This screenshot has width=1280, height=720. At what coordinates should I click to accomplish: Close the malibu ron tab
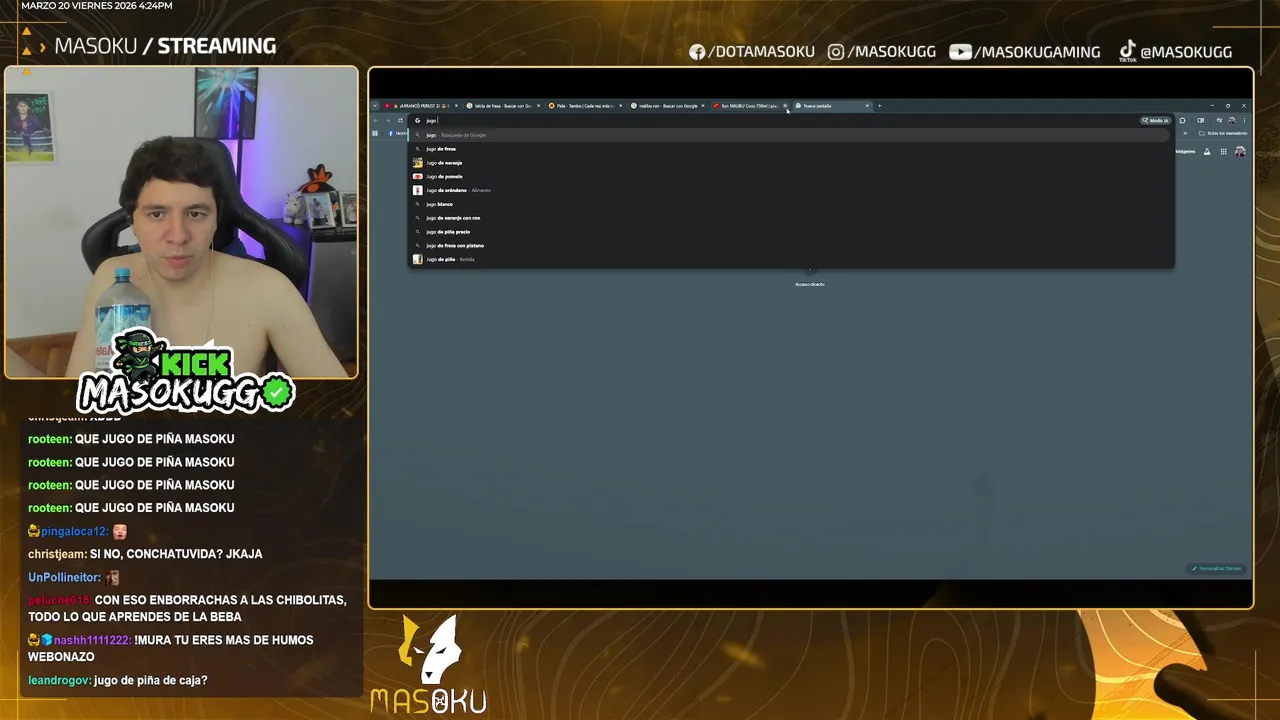click(702, 105)
